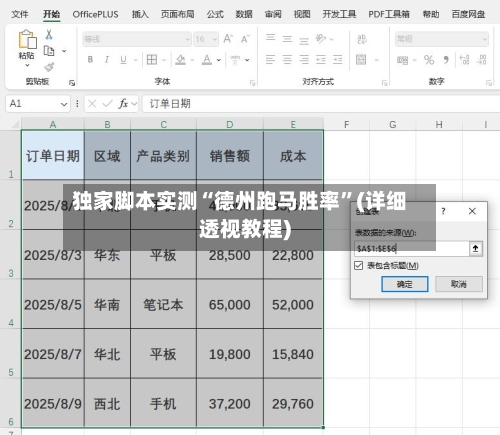Click the range collapse arrow in dialog
The height and width of the screenshot is (435, 500).
pos(476,248)
